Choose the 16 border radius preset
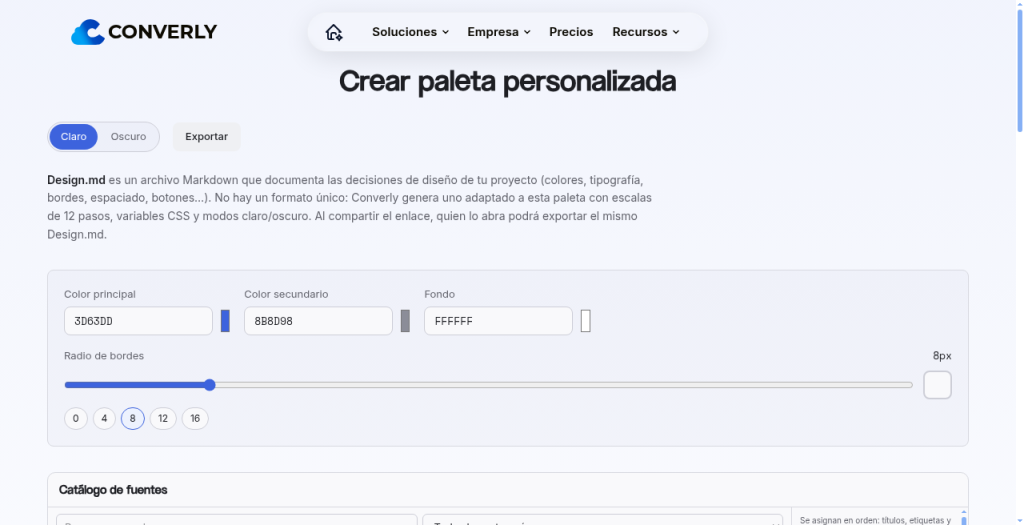 195,419
